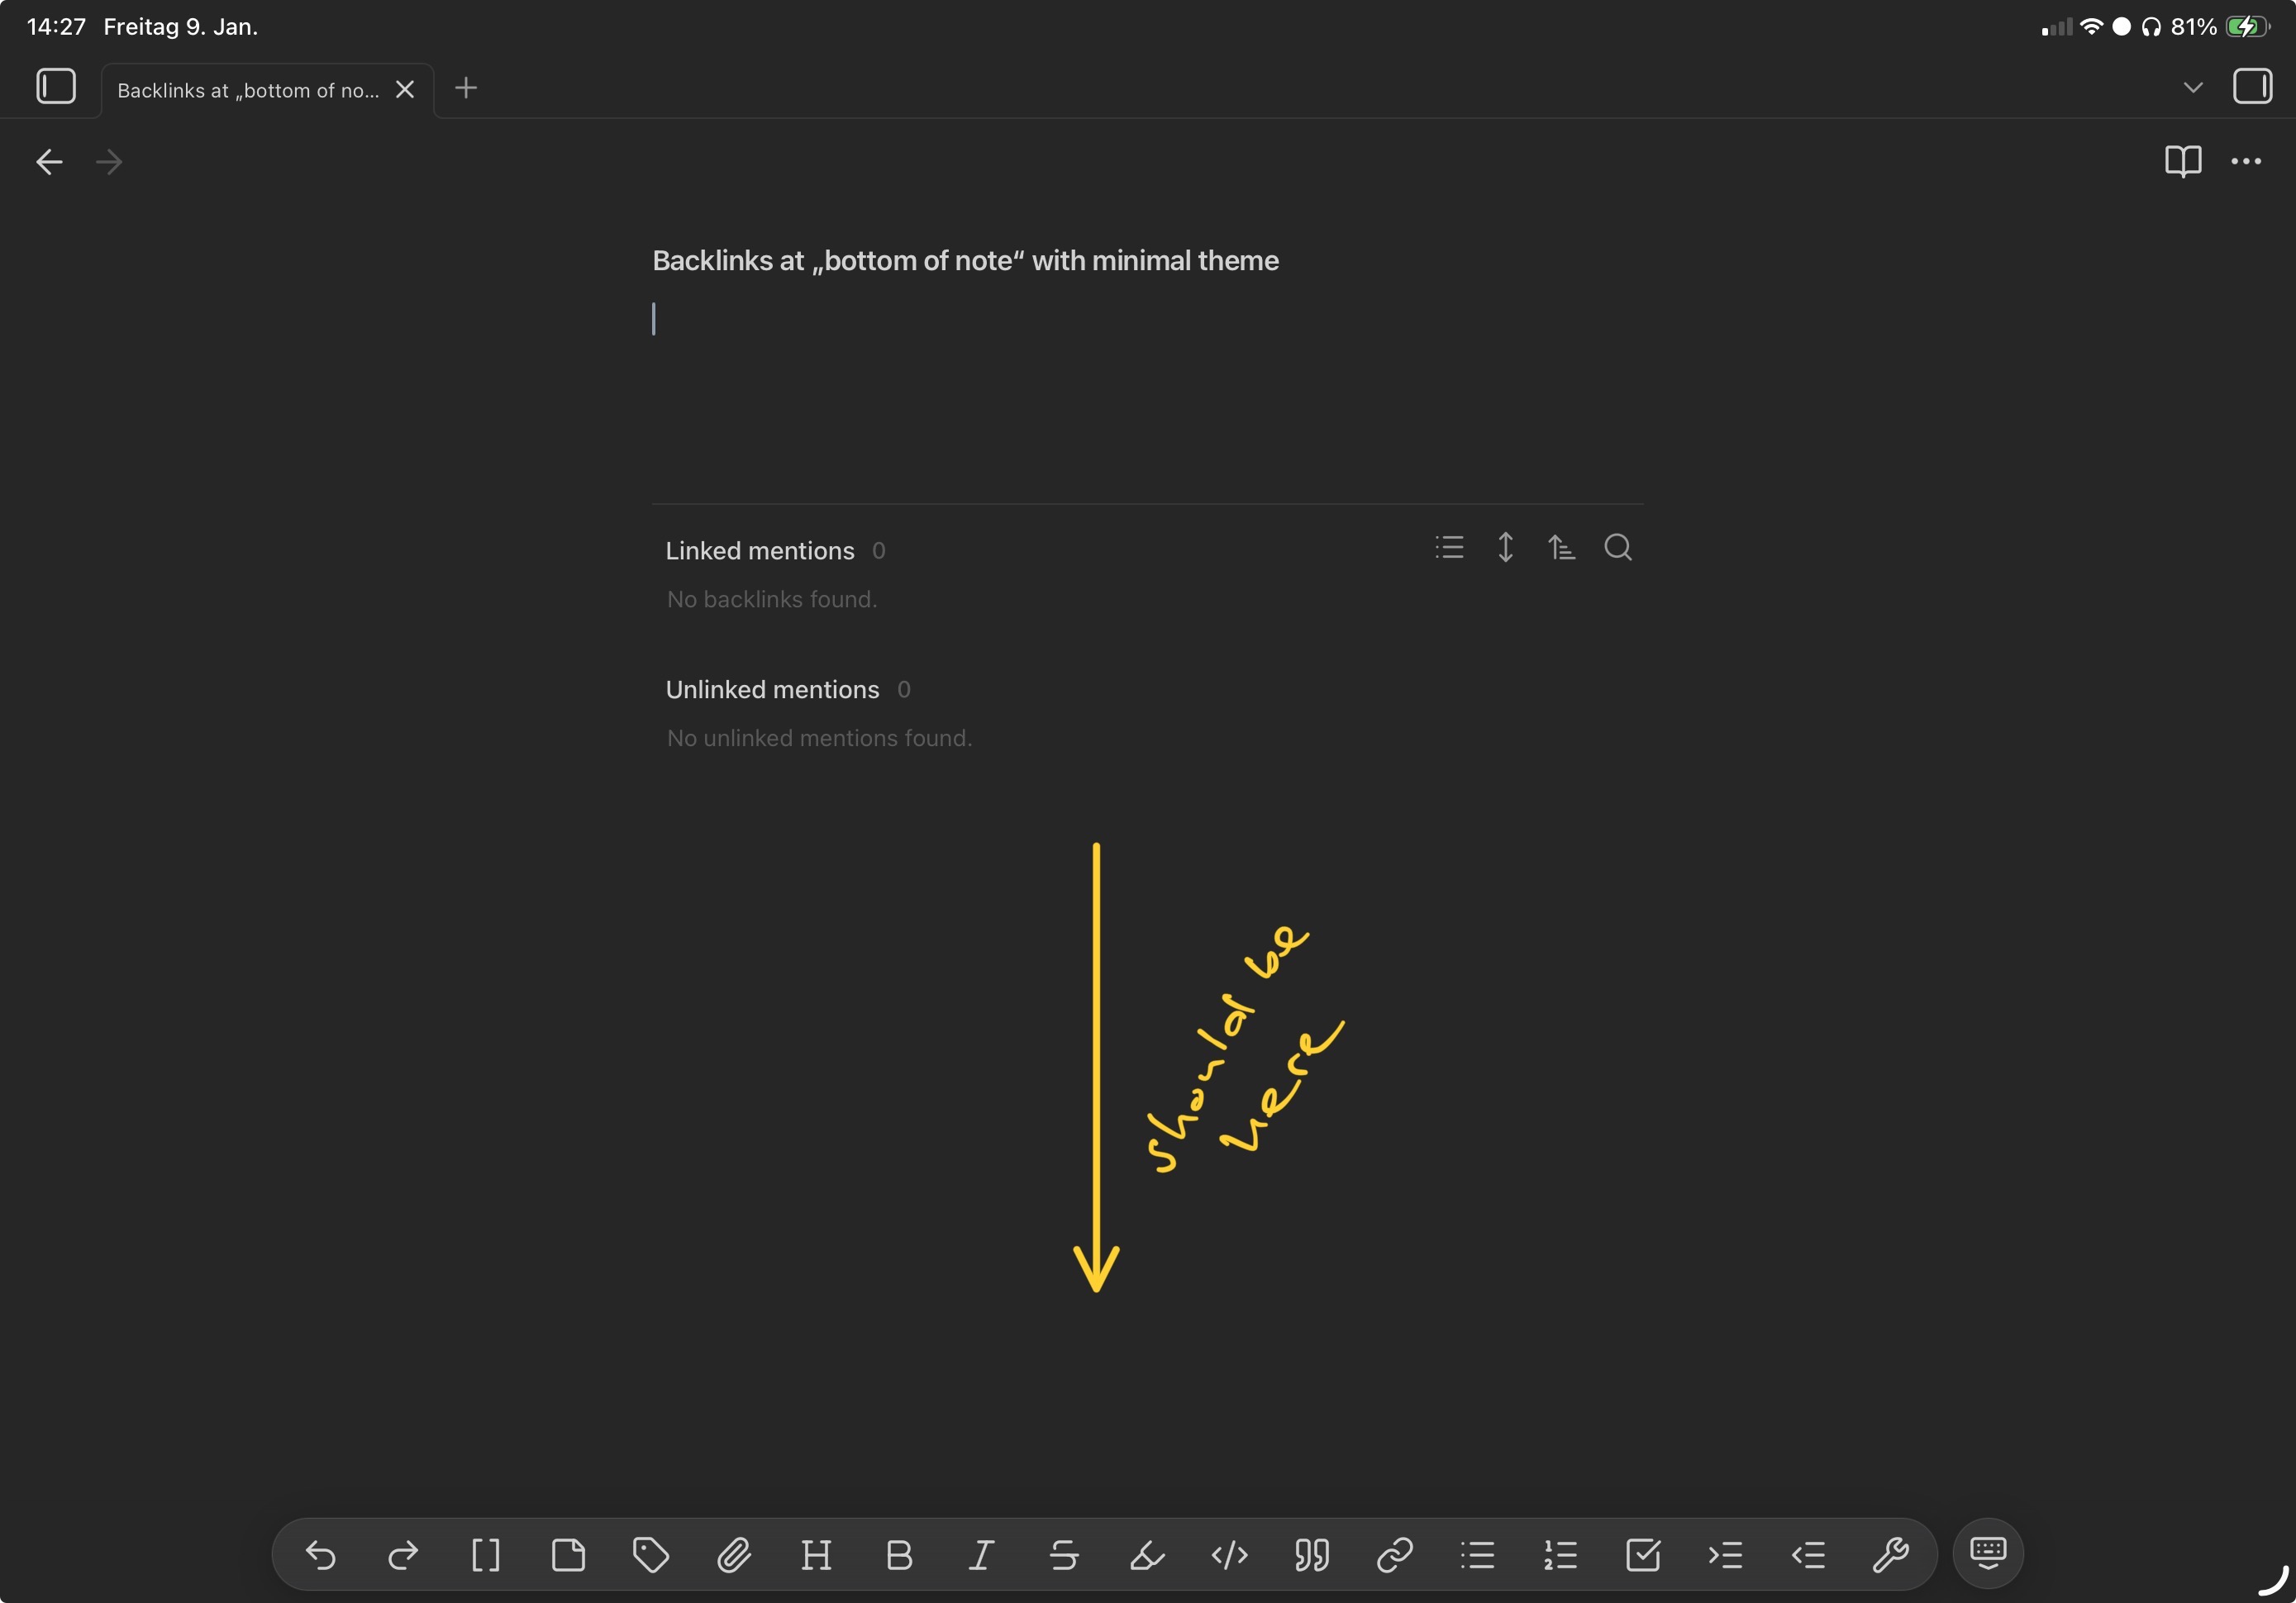Toggle the right sidebar panel

tap(2252, 86)
